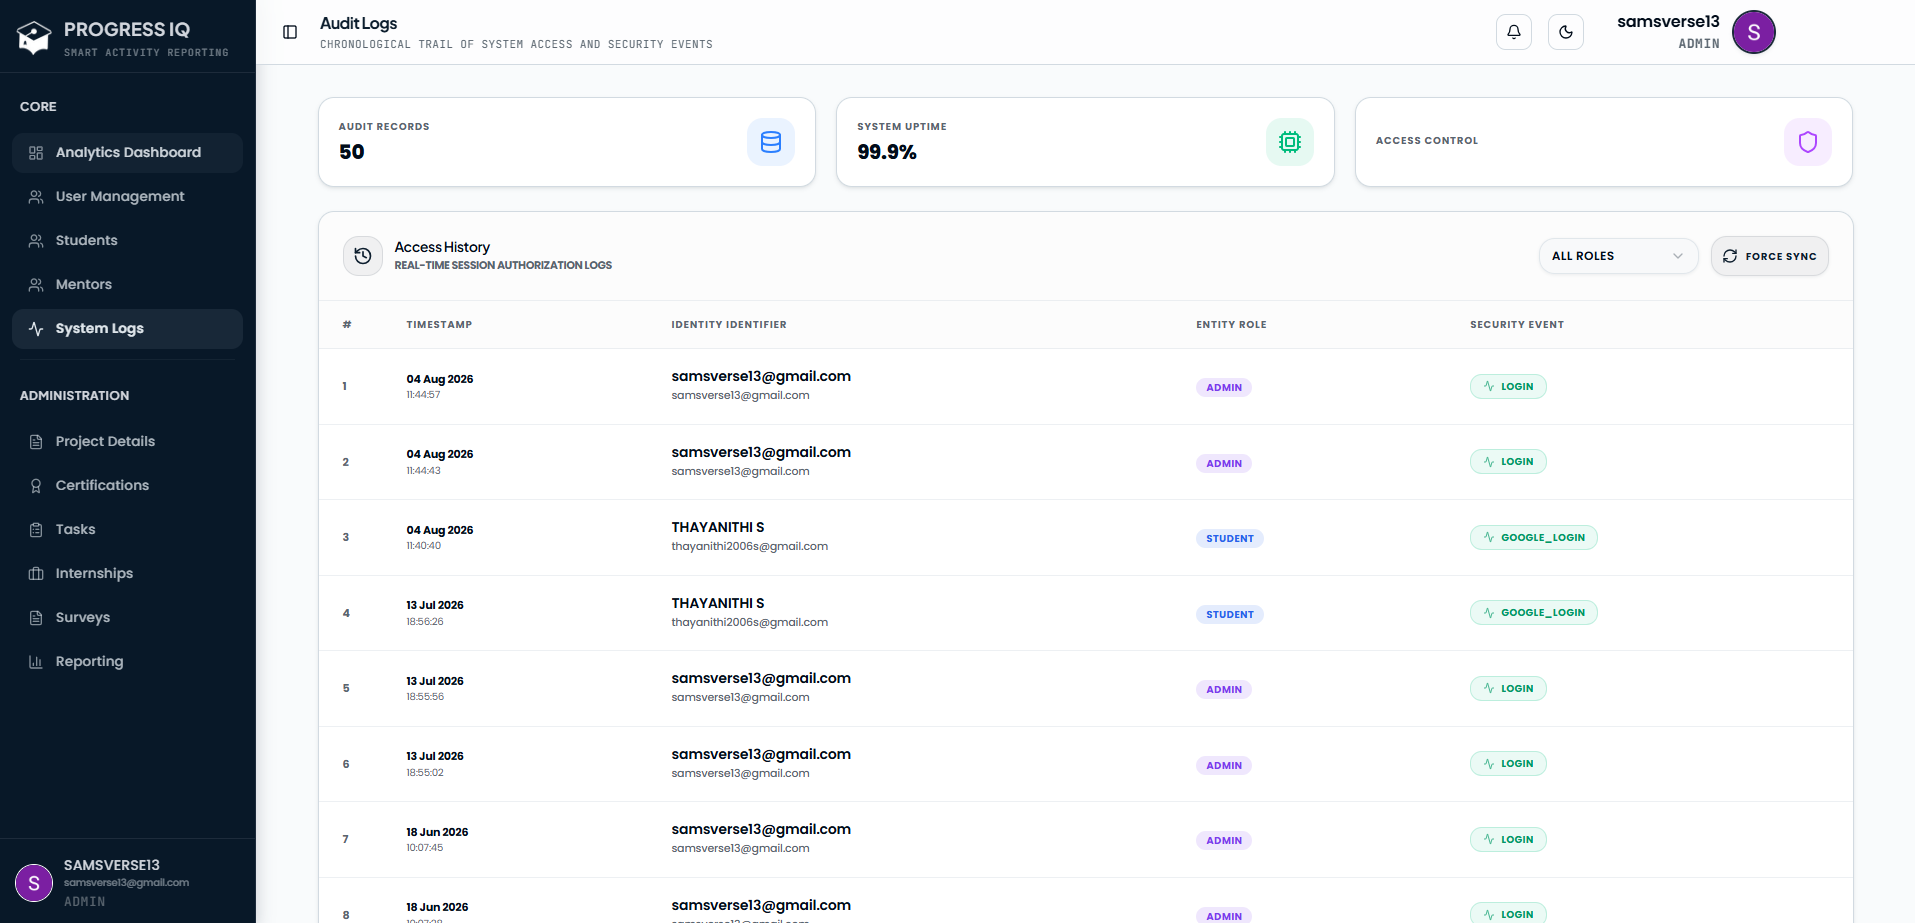
Task: Open the Students page
Action: pyautogui.click(x=127, y=241)
